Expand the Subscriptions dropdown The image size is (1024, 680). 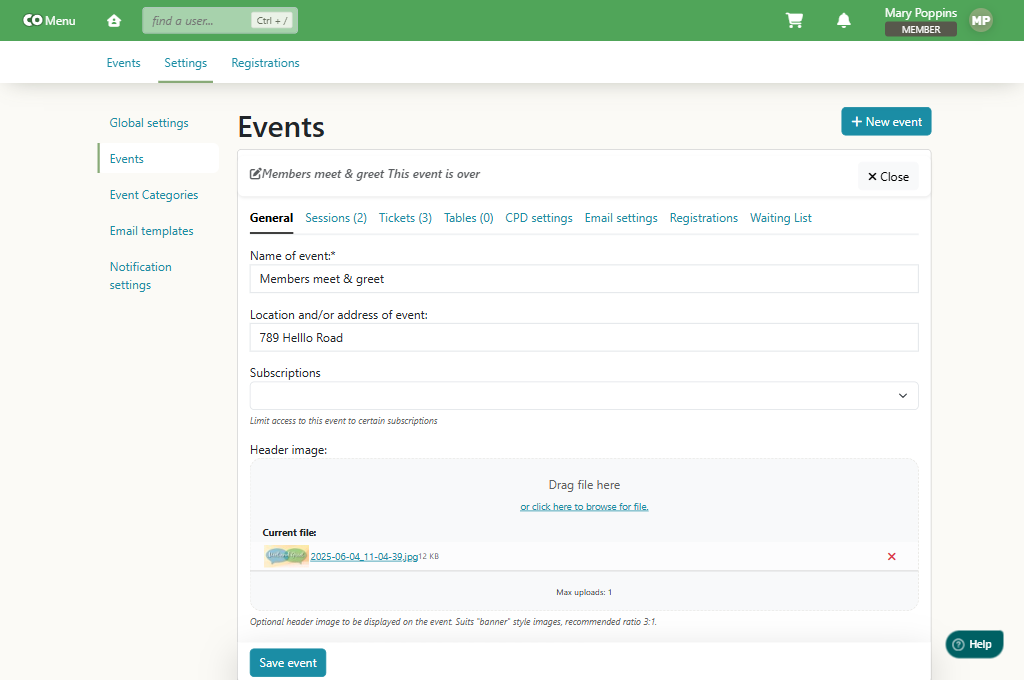point(583,396)
